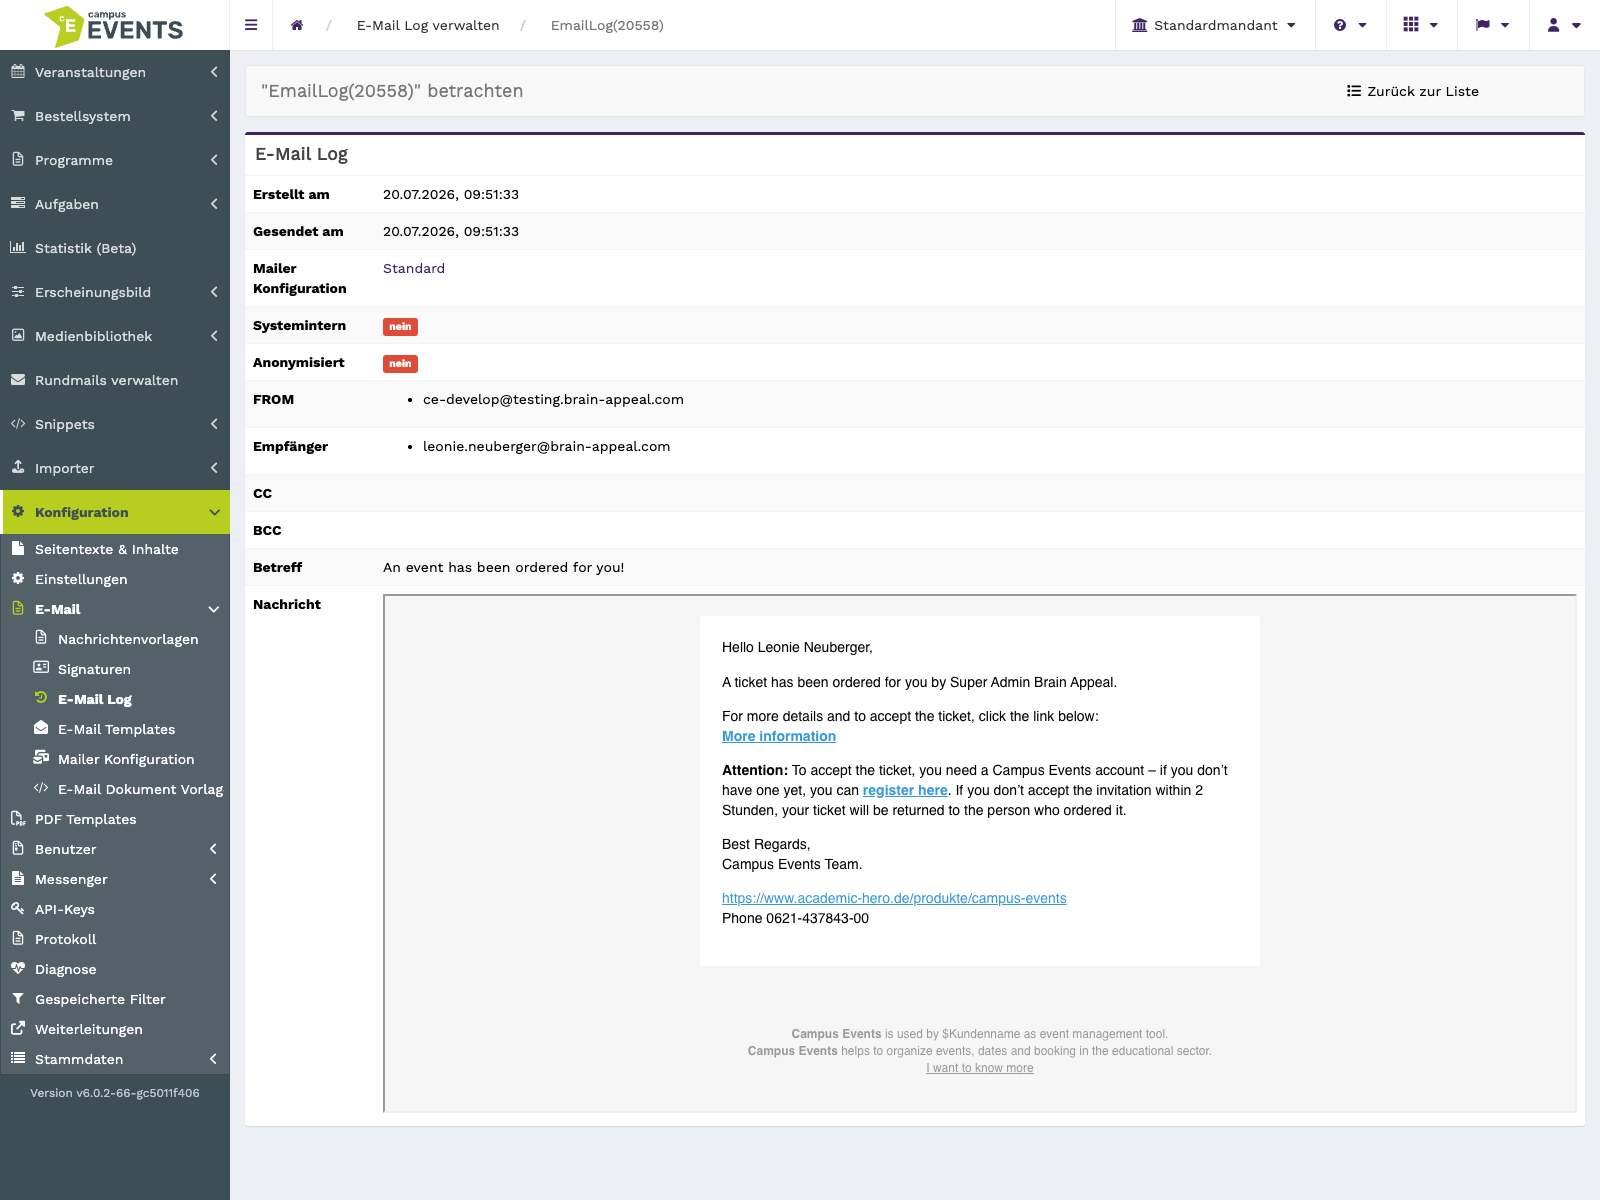This screenshot has width=1600, height=1200.
Task: Click the API-Keys key icon
Action: [x=18, y=909]
